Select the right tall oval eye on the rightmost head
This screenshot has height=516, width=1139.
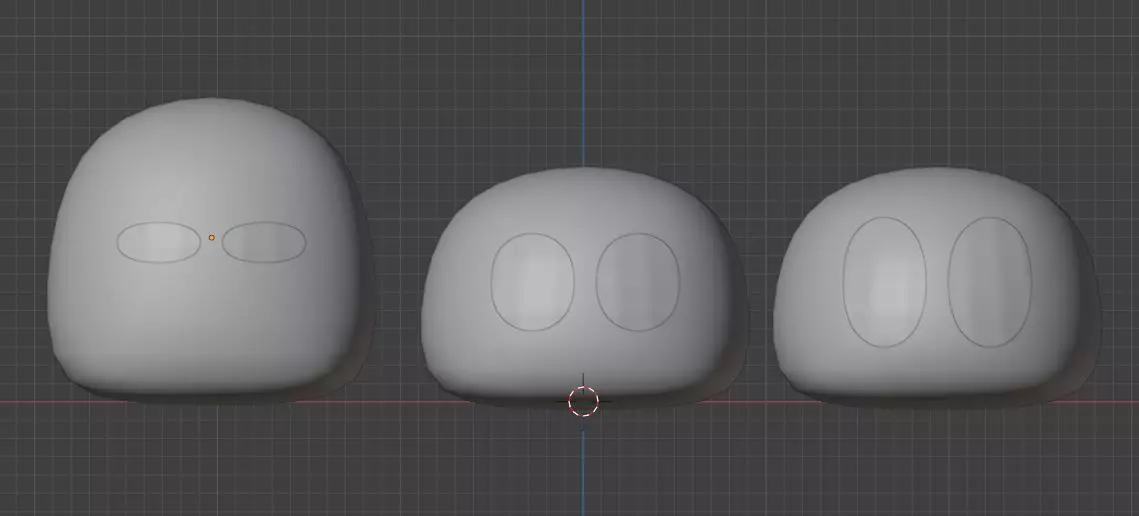pos(989,282)
